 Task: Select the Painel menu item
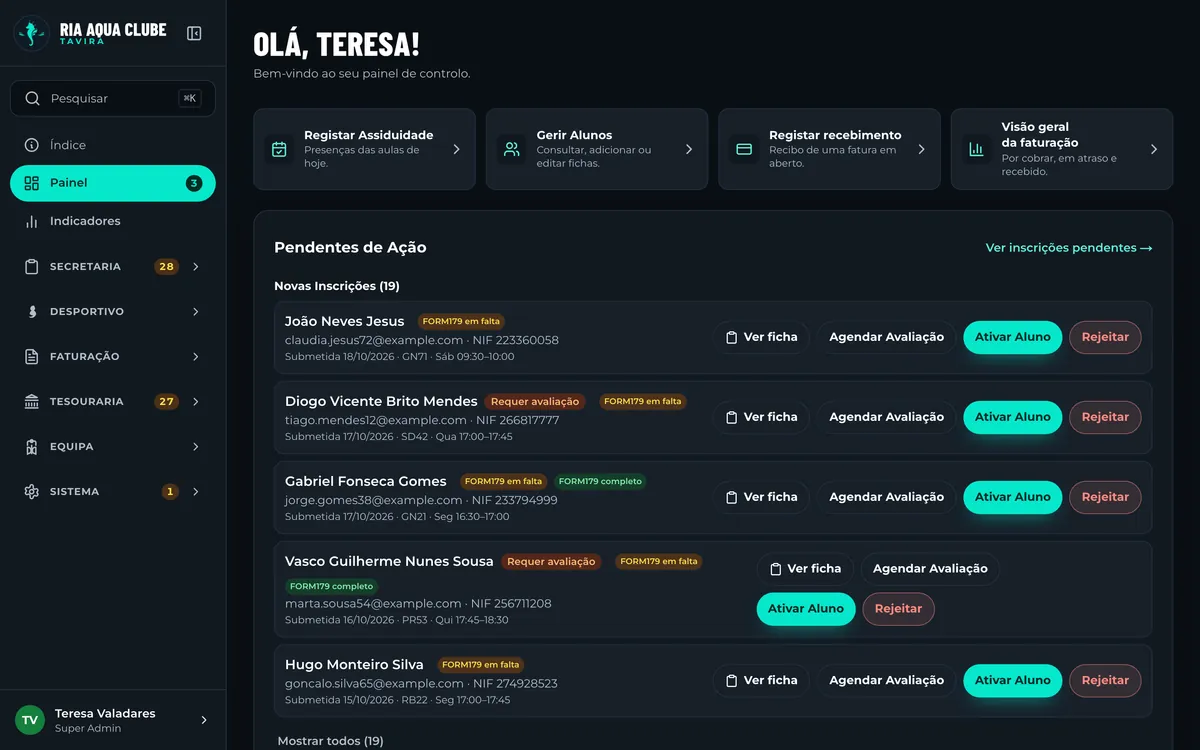113,183
